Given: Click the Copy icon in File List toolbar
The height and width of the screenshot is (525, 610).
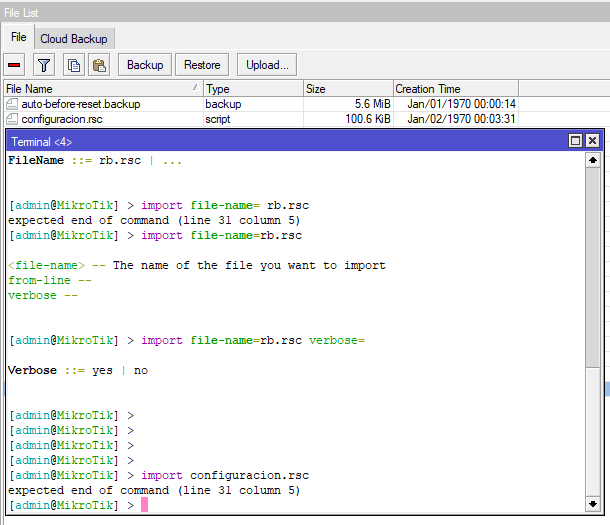Looking at the screenshot, I should click(x=74, y=65).
